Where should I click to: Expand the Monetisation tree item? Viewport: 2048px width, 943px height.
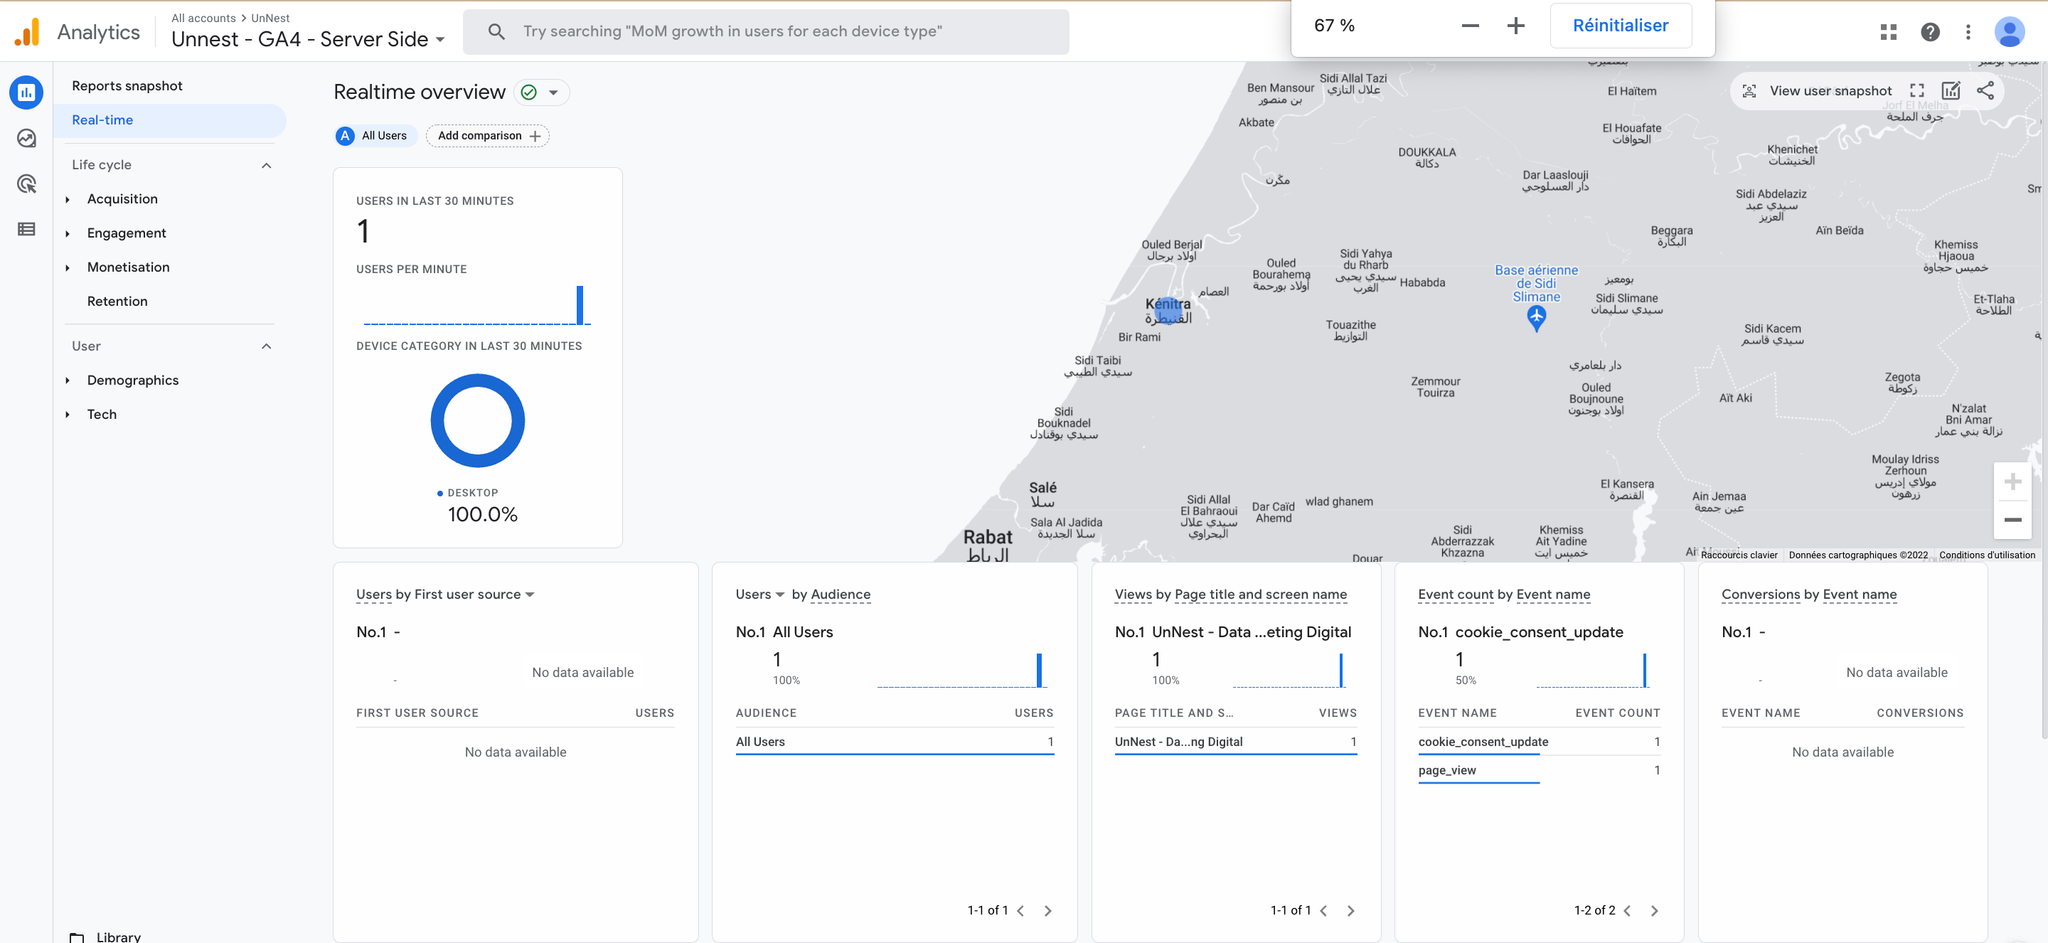coord(68,268)
